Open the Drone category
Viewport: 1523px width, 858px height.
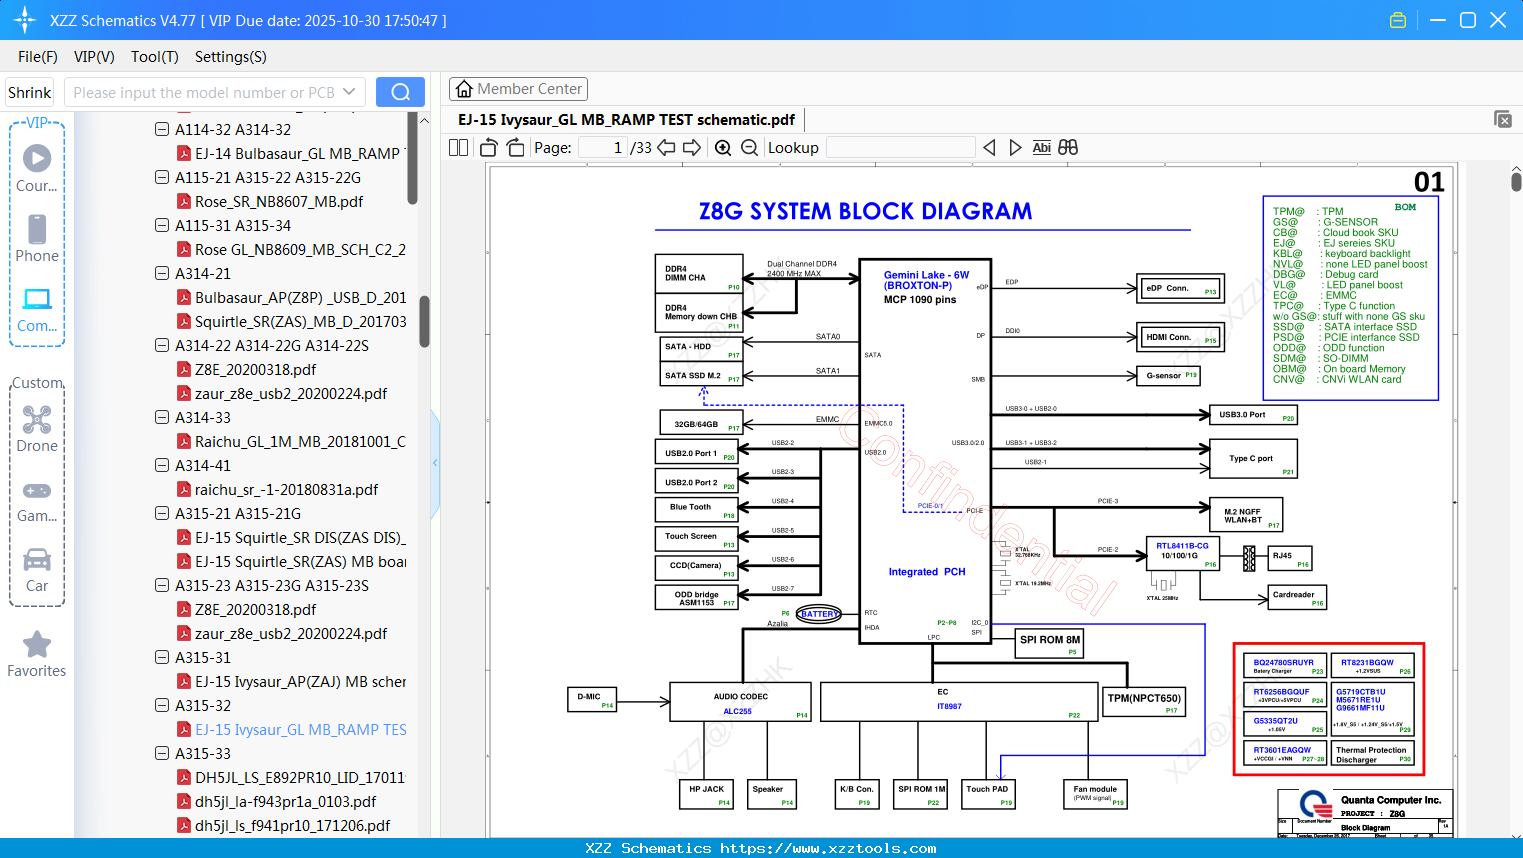click(37, 429)
